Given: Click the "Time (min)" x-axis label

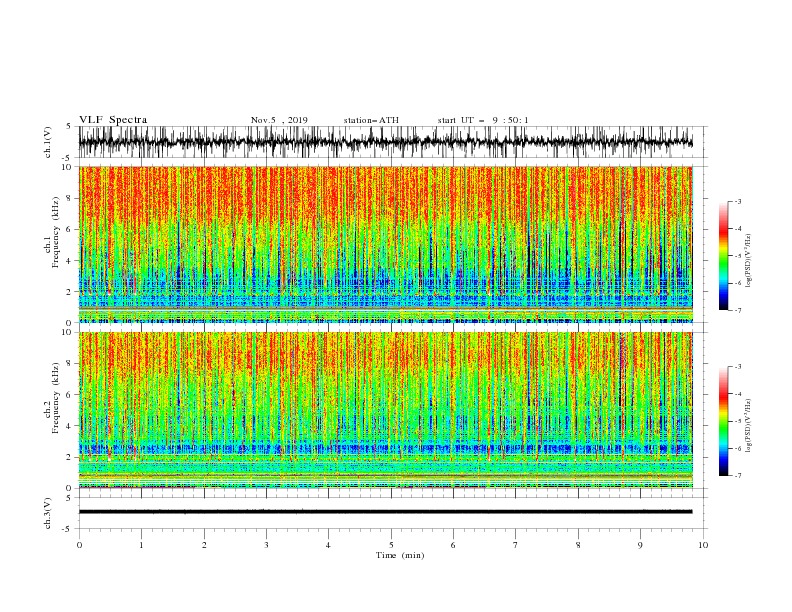Looking at the screenshot, I should click(400, 555).
